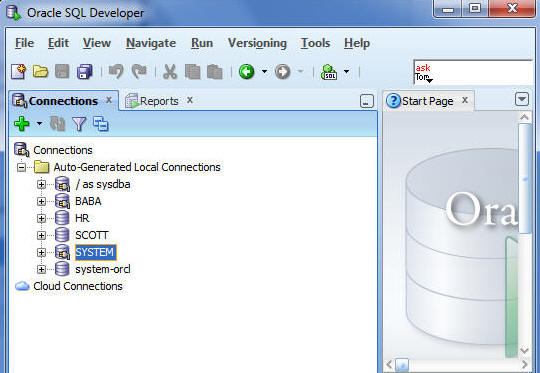This screenshot has height=373, width=540.
Task: Open SQL Worksheet icon in toolbar
Action: click(x=329, y=72)
